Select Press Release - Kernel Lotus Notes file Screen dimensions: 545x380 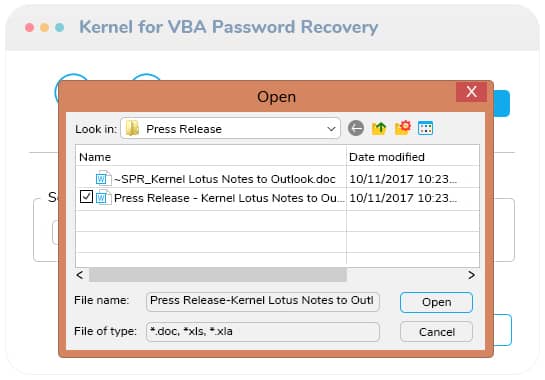(x=229, y=198)
